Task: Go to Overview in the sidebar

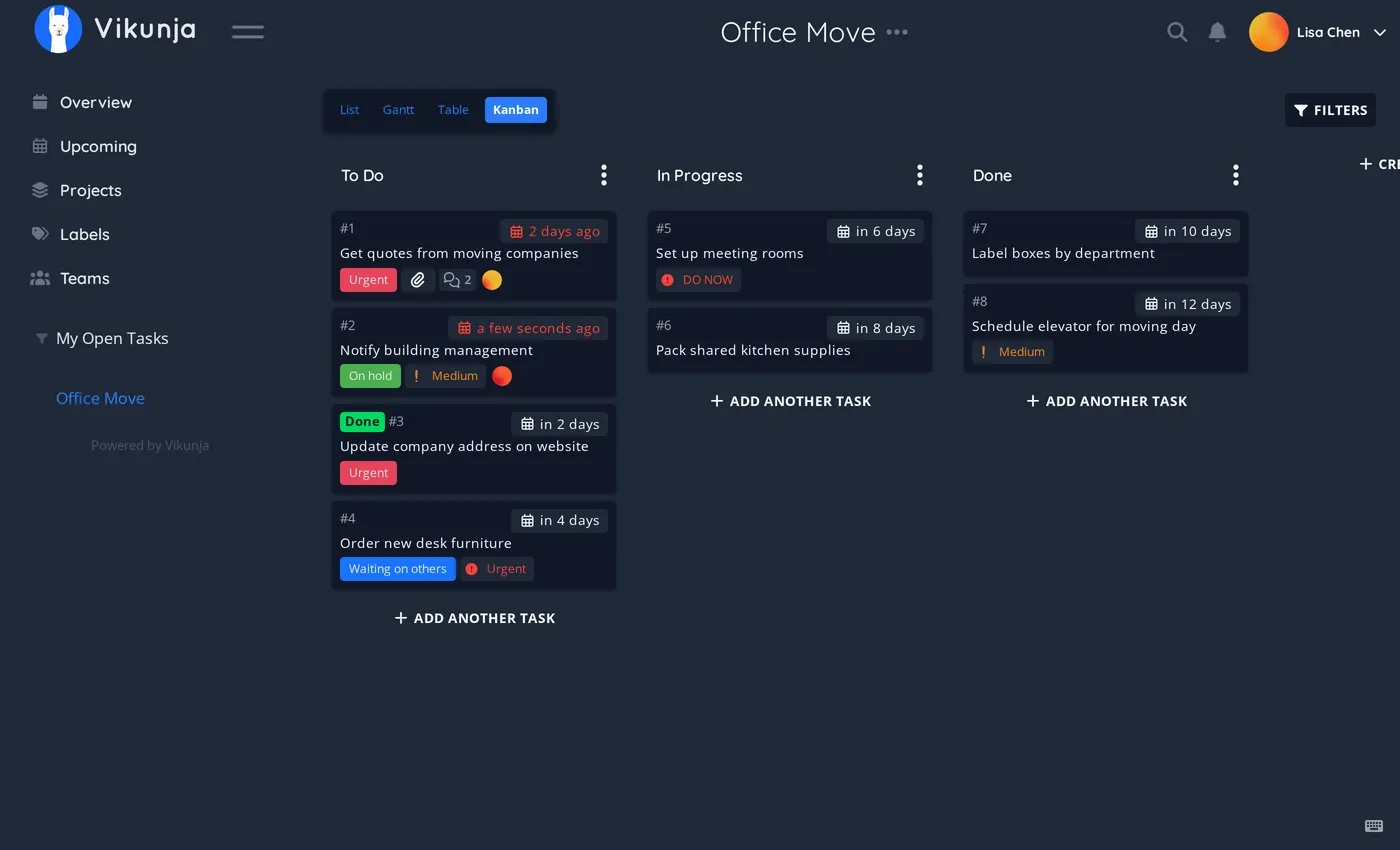Action: click(96, 102)
